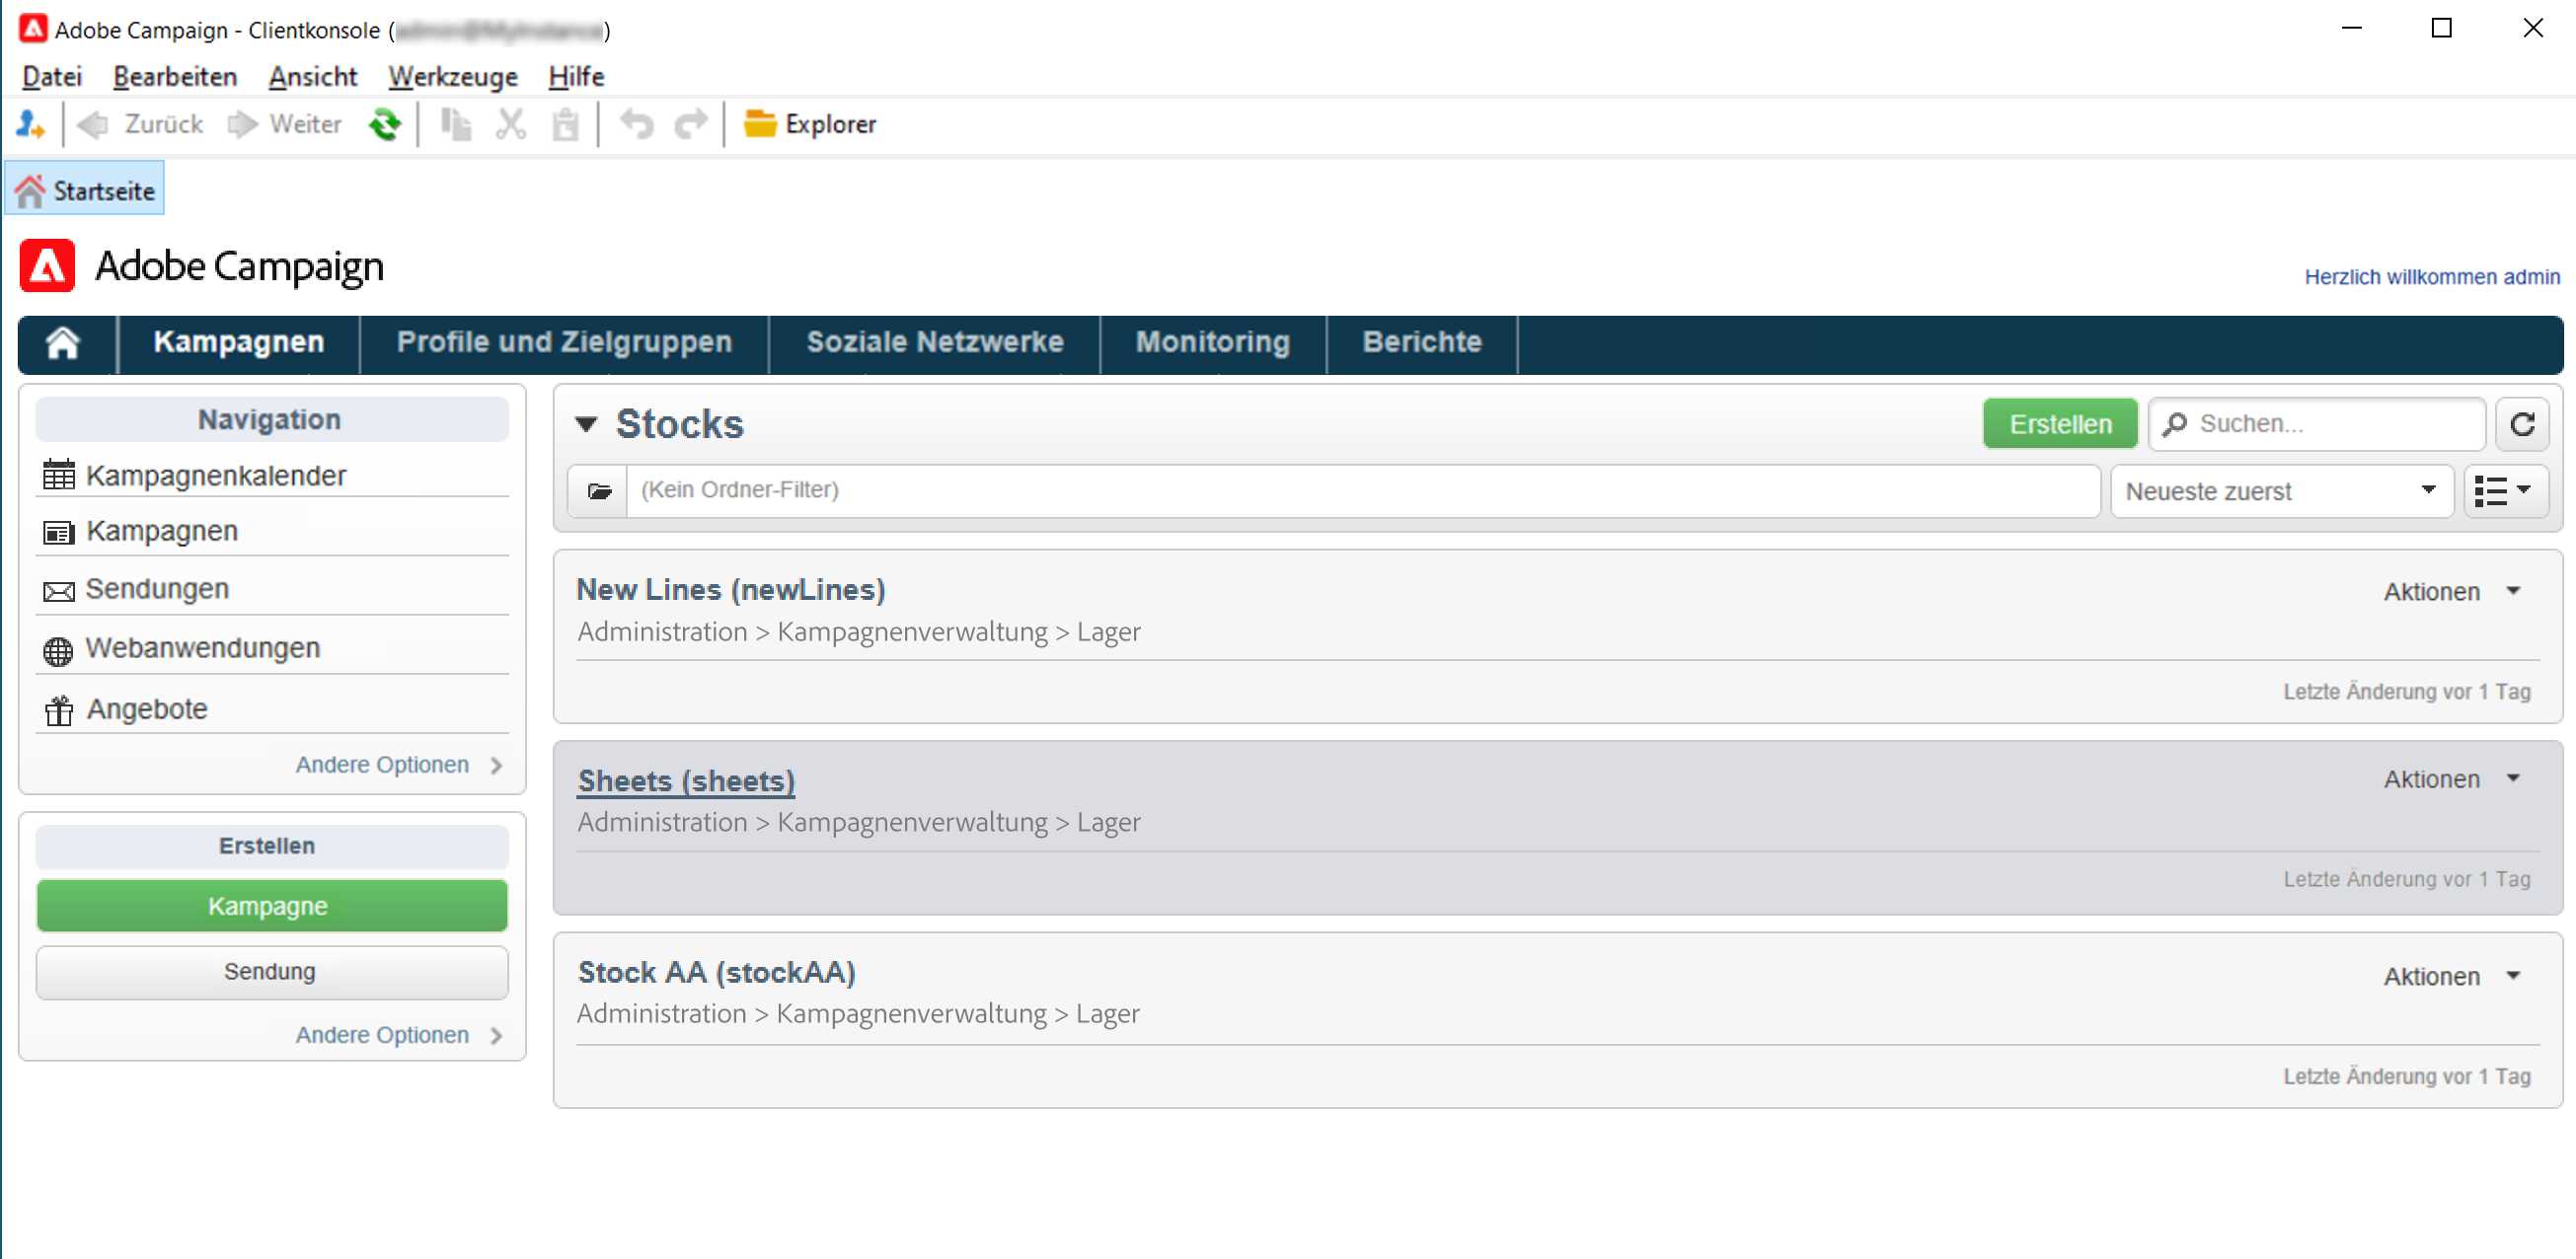Screen dimensions: 2576x1259
Task: Open the Neueste zuerst sort dropdown
Action: point(2281,491)
